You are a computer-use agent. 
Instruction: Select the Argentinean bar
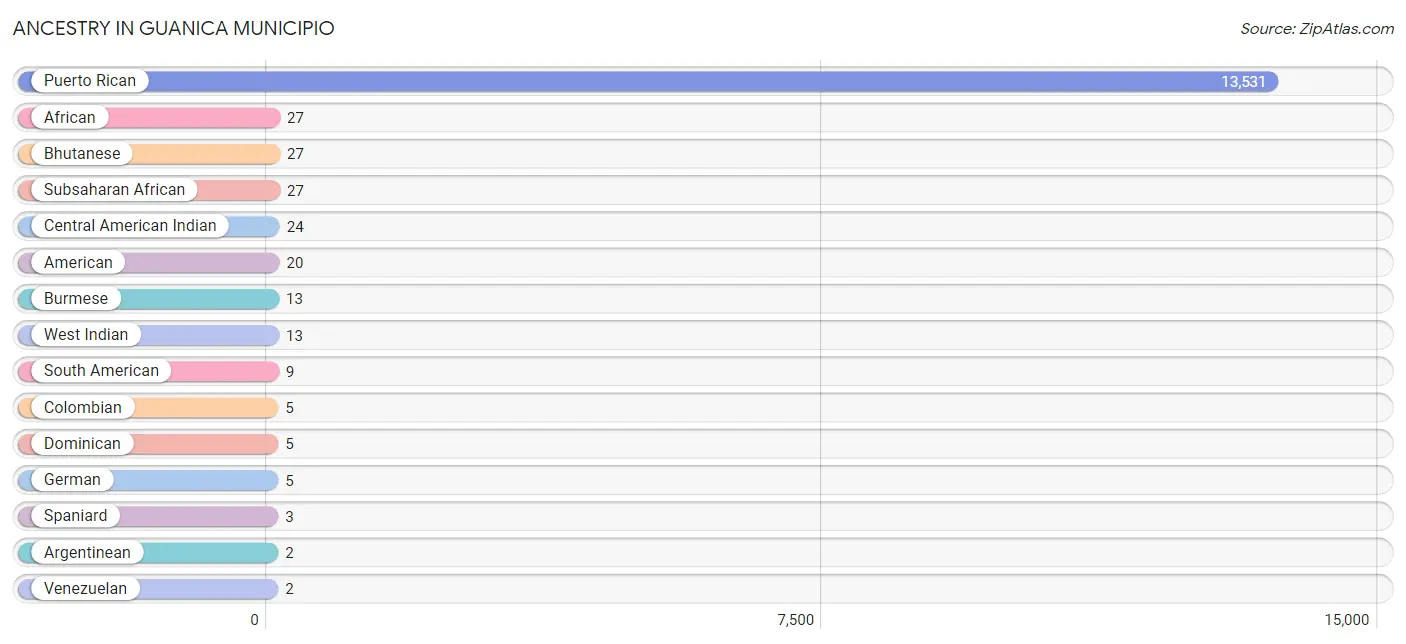point(148,552)
